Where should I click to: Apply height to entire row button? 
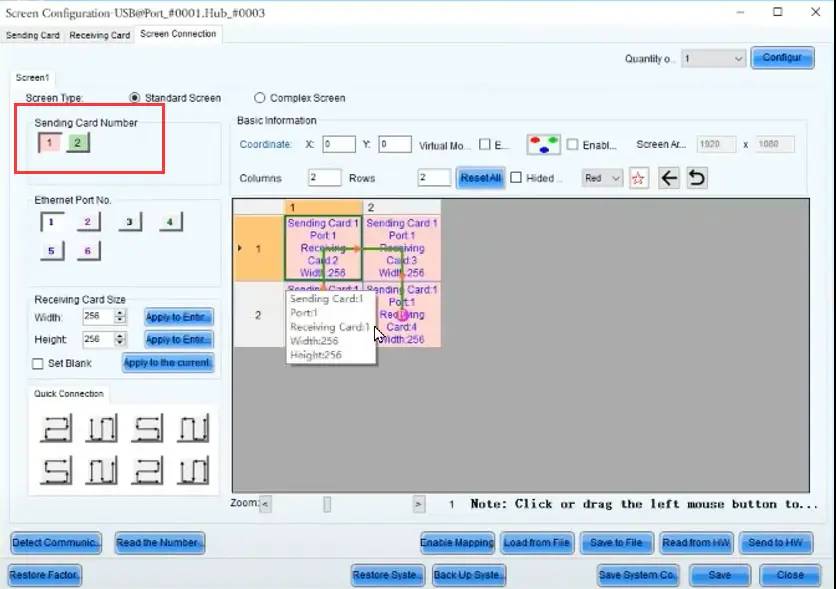tap(179, 340)
